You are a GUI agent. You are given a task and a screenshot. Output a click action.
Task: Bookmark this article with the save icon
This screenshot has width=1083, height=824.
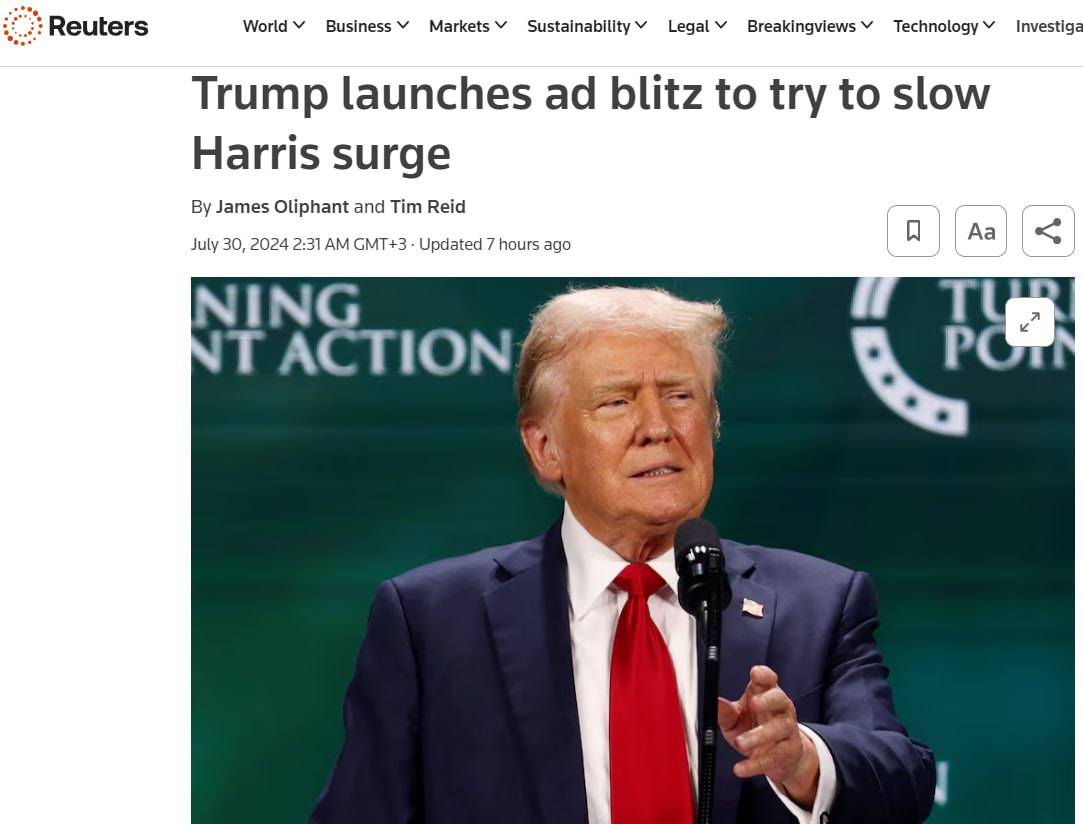(913, 231)
